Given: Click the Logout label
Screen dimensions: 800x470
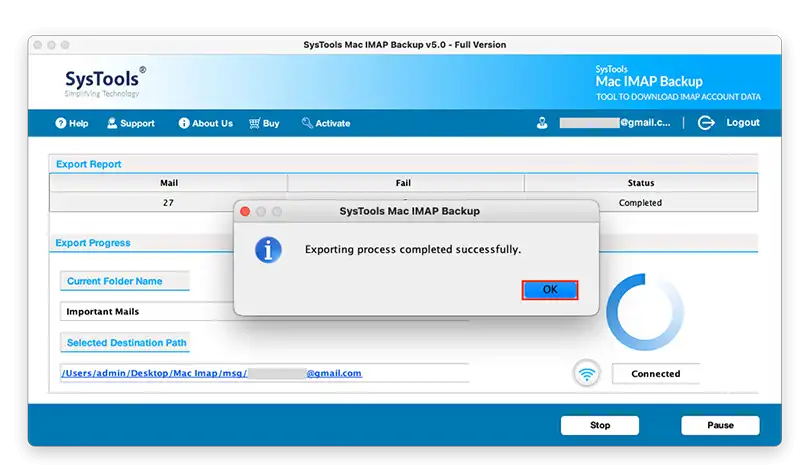Looking at the screenshot, I should tap(743, 122).
